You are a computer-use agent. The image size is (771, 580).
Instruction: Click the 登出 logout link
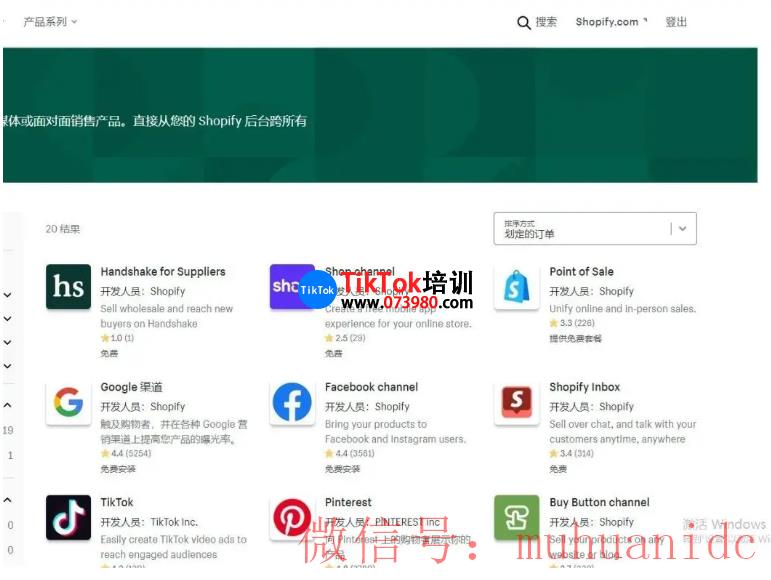[676, 22]
